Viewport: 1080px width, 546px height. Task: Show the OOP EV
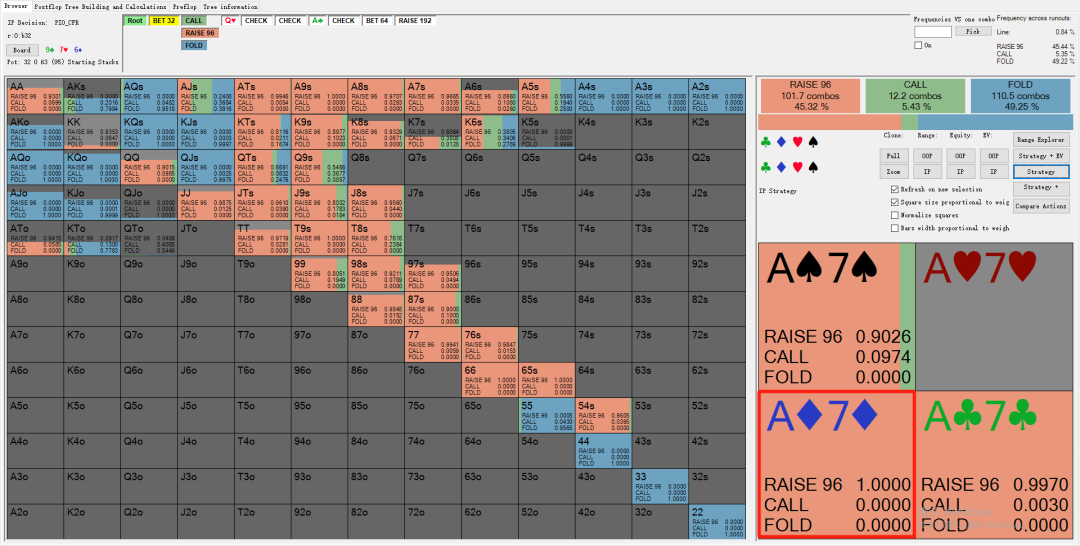pyautogui.click(x=994, y=156)
